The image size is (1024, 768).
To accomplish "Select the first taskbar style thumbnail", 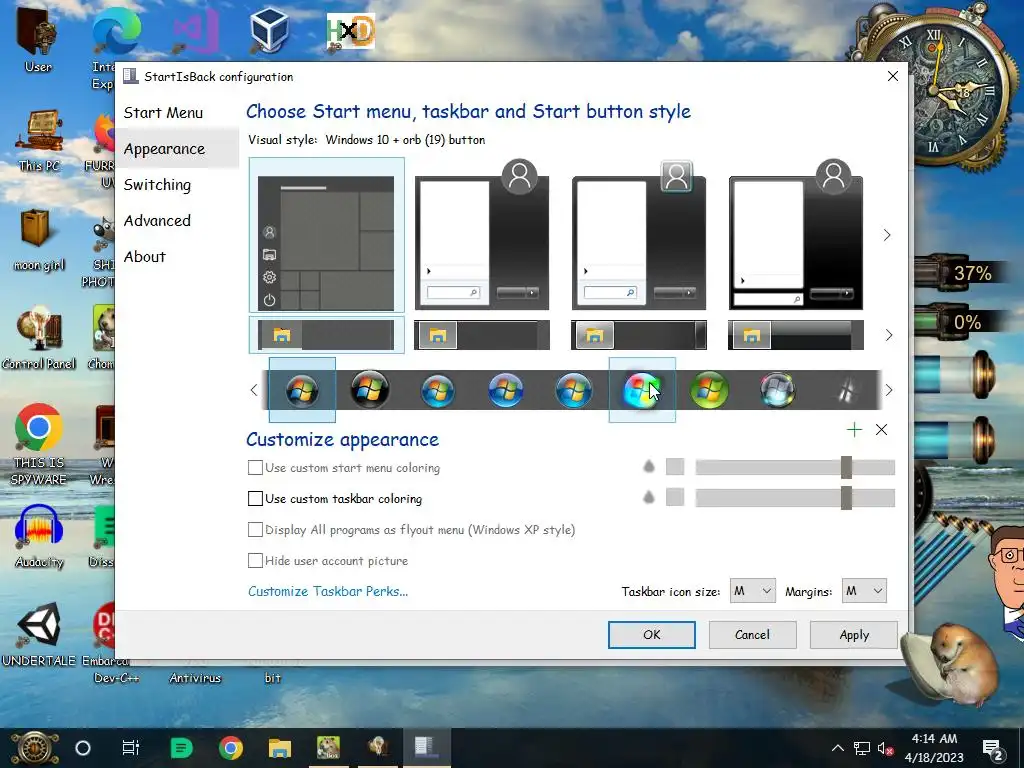I will pyautogui.click(x=327, y=335).
